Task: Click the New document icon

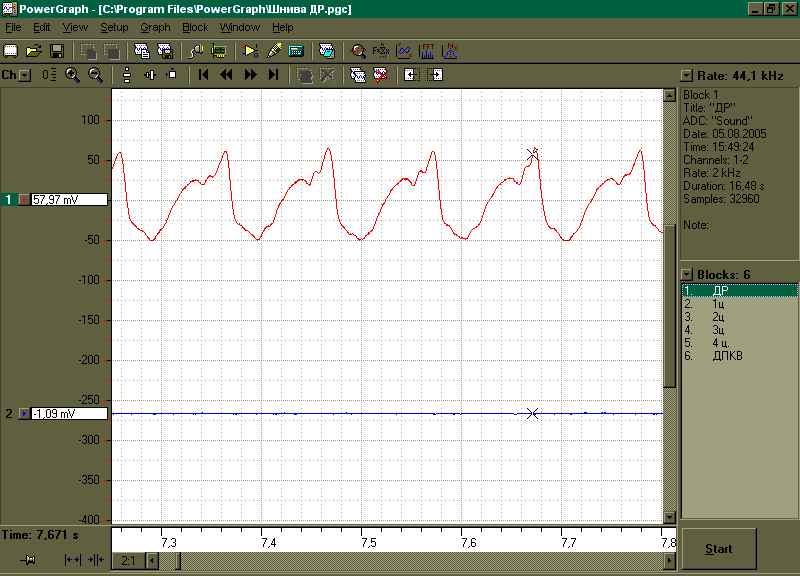Action: tap(10, 51)
